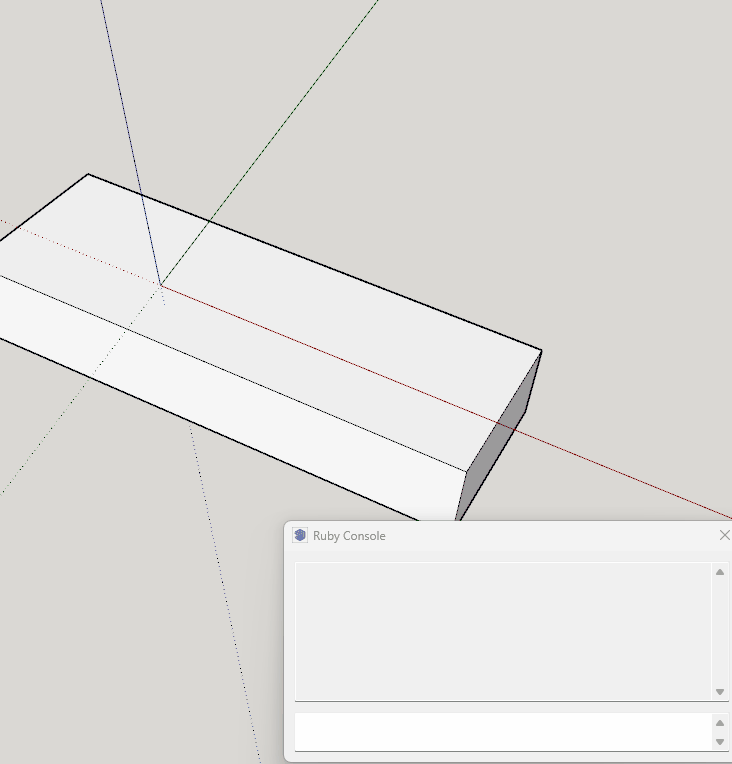The height and width of the screenshot is (764, 732).
Task: Click input field scroll-up arrow
Action: pos(720,723)
